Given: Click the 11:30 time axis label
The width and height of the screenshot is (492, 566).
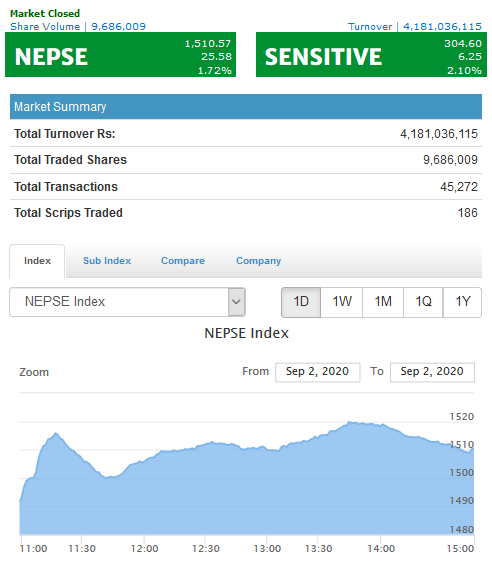Looking at the screenshot, I should tap(82, 549).
